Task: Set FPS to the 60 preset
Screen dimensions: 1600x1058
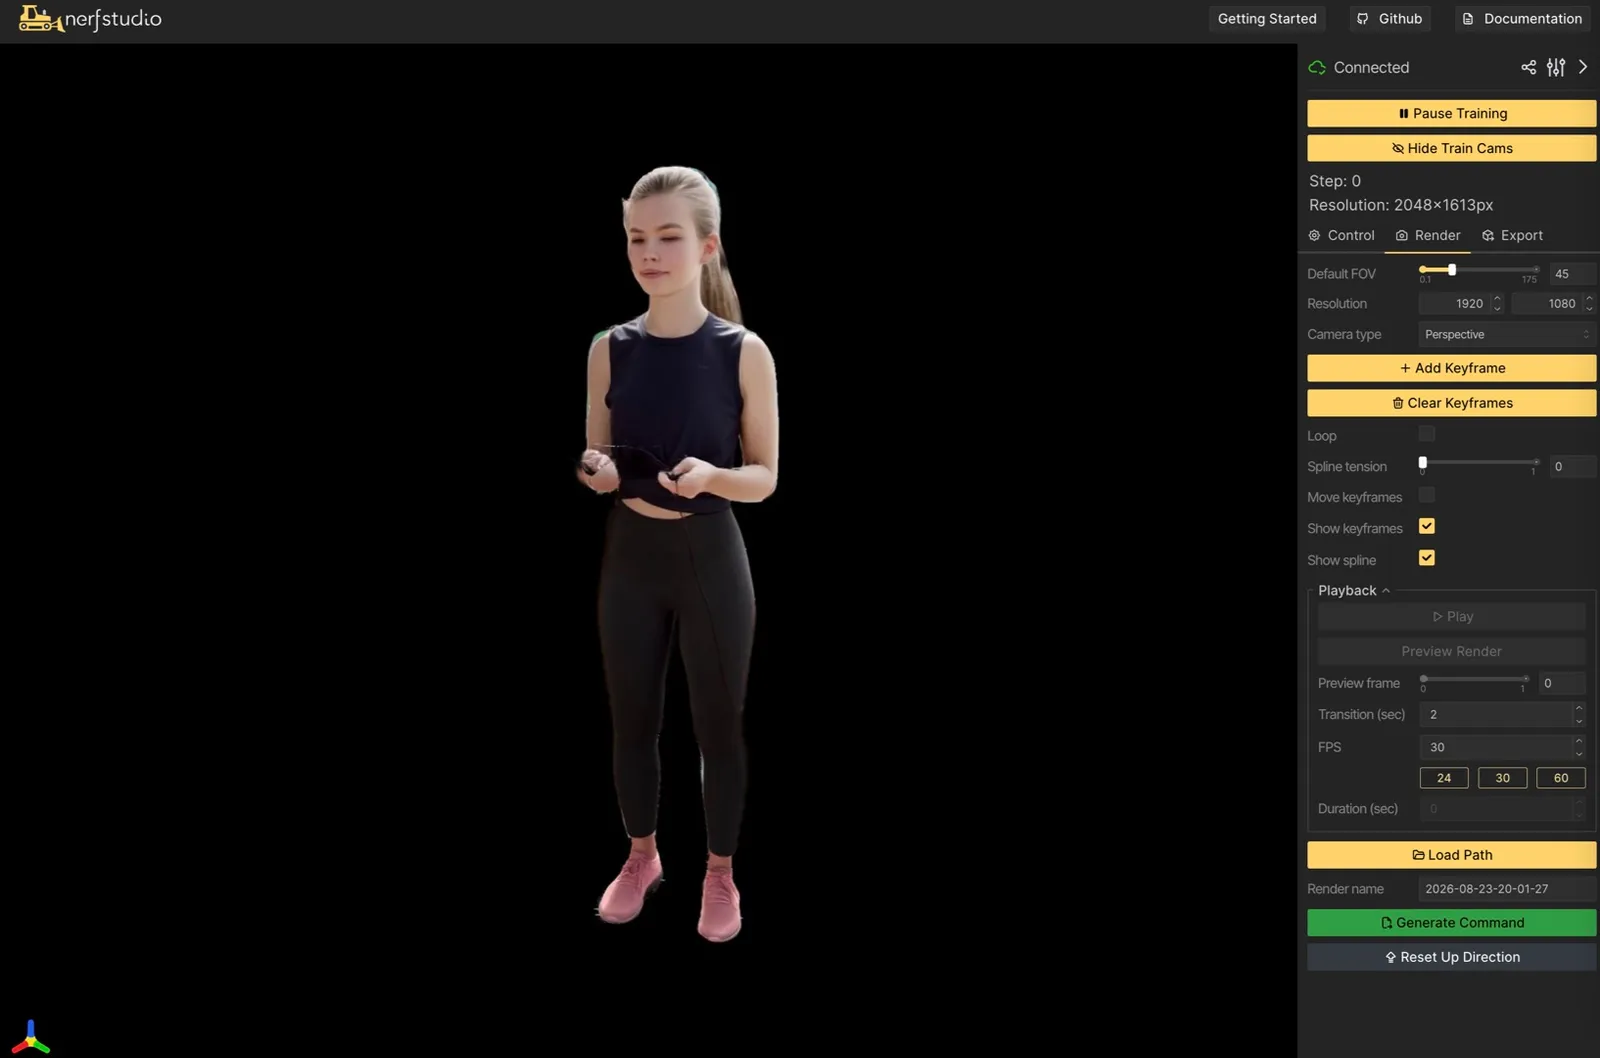Action: 1561,778
